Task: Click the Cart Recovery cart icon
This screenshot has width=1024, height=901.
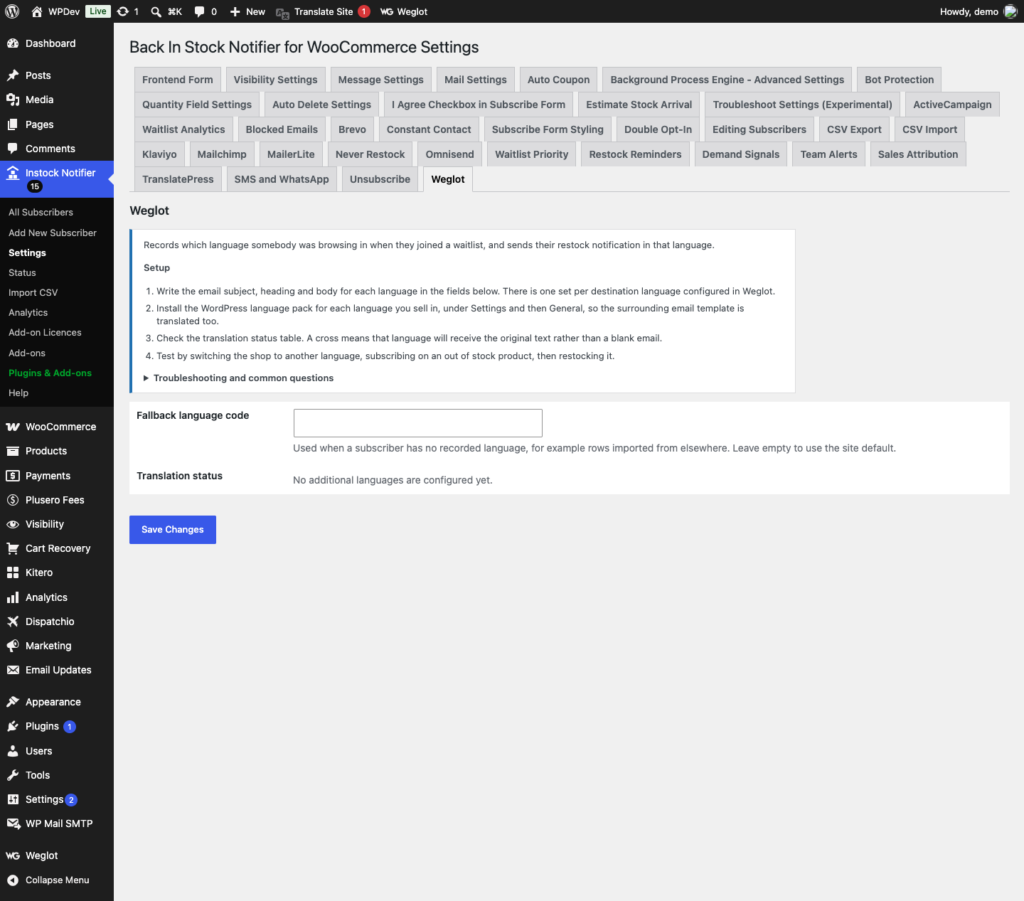Action: click(x=12, y=548)
